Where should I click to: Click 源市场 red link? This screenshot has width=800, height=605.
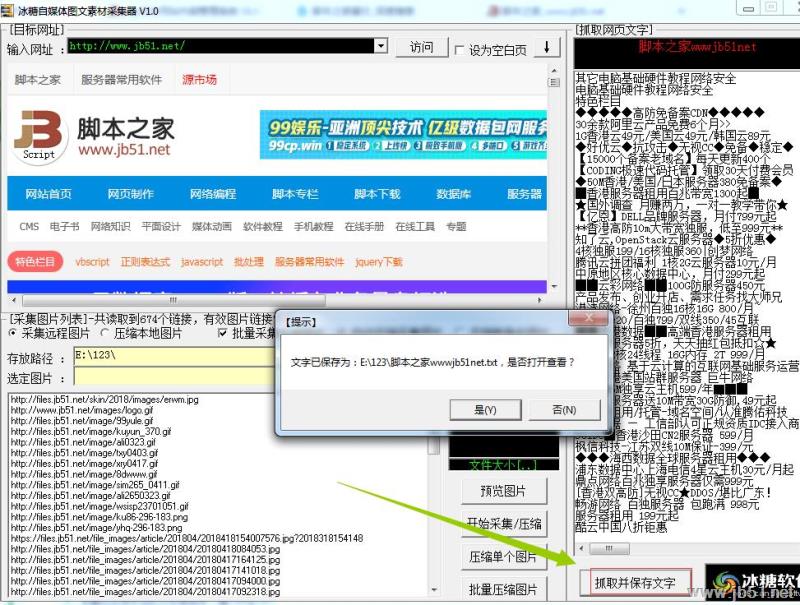(199, 80)
